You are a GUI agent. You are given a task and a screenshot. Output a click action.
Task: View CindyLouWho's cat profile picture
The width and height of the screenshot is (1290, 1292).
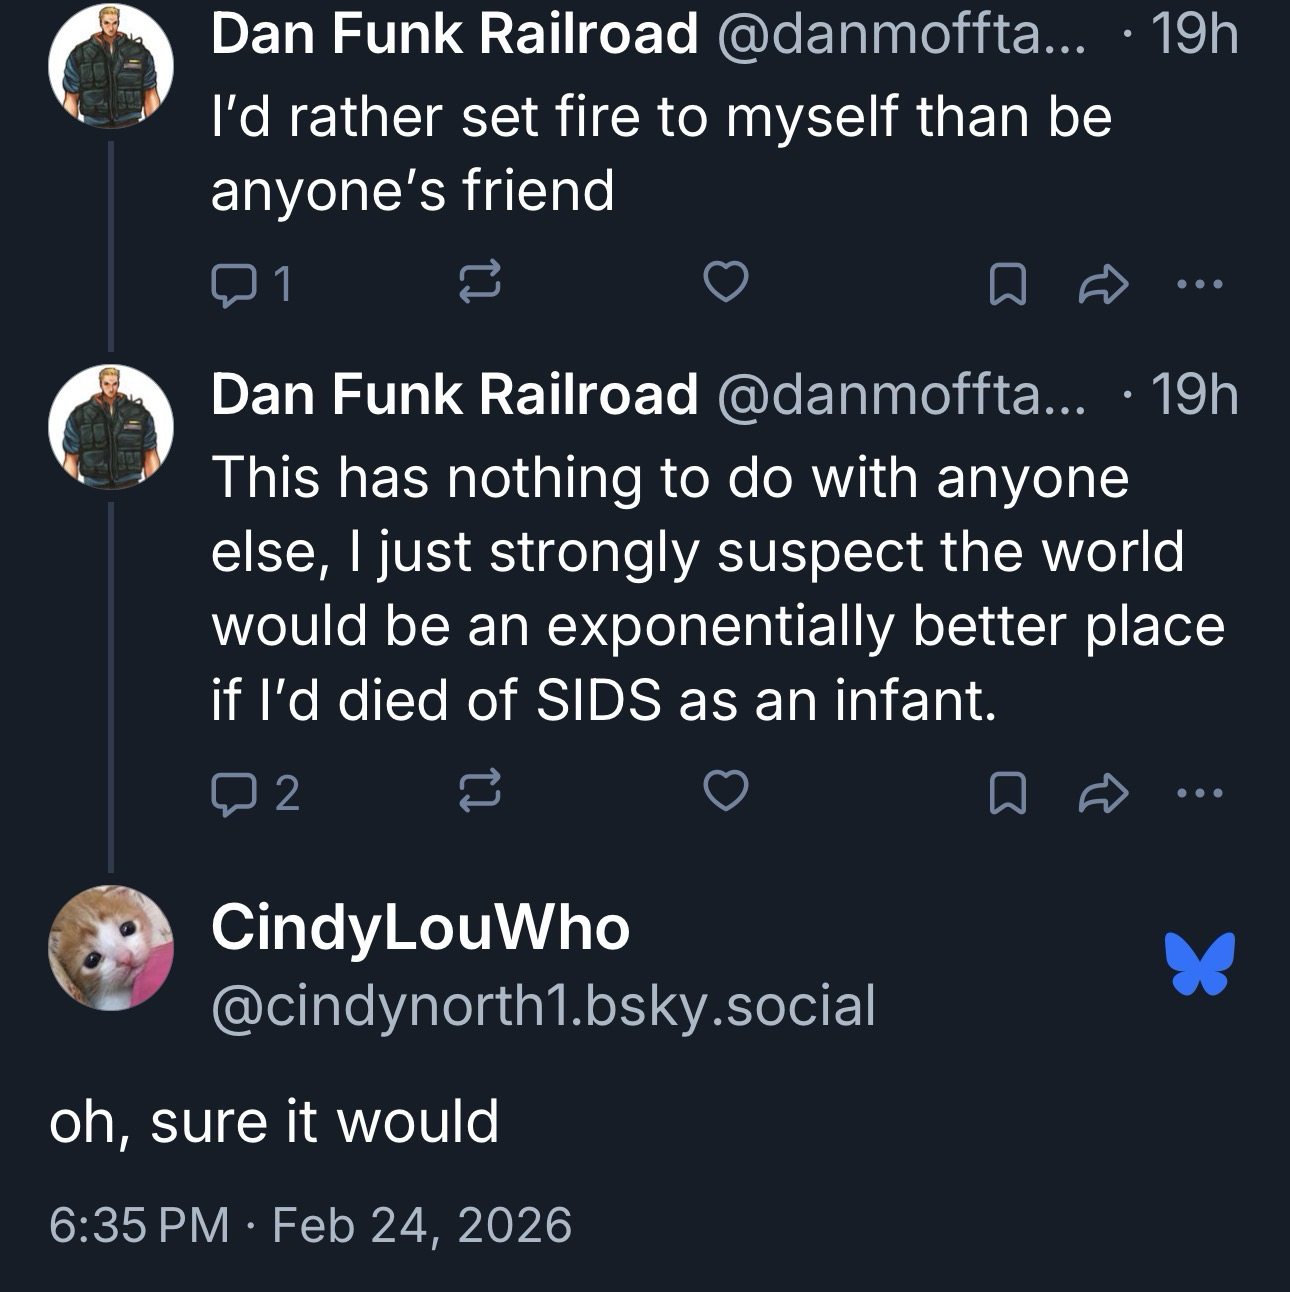point(111,948)
